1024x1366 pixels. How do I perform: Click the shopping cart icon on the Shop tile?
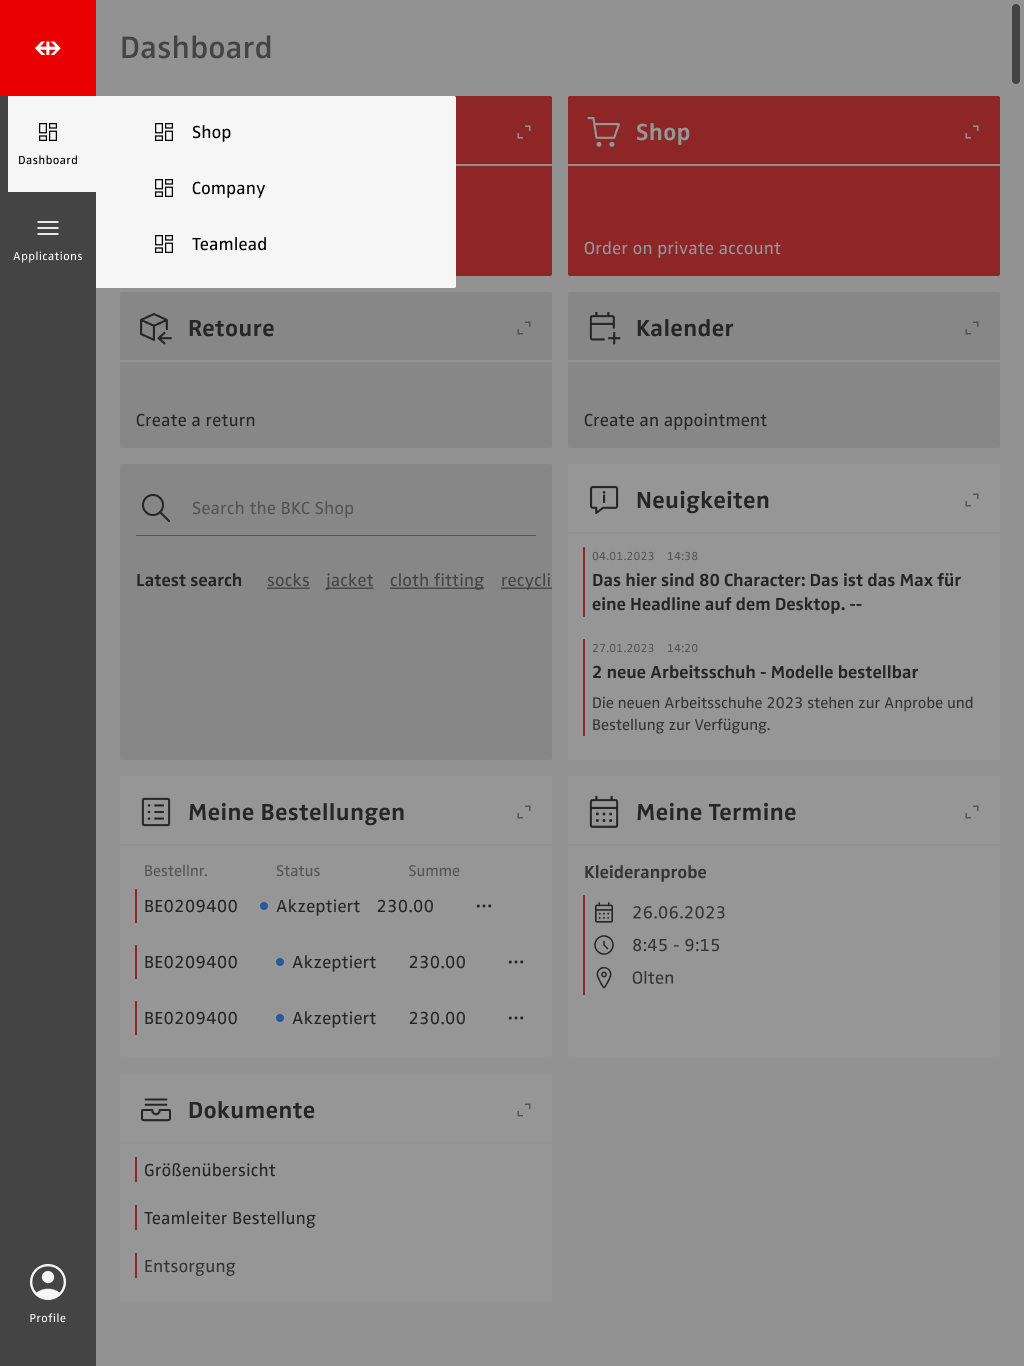pyautogui.click(x=604, y=132)
